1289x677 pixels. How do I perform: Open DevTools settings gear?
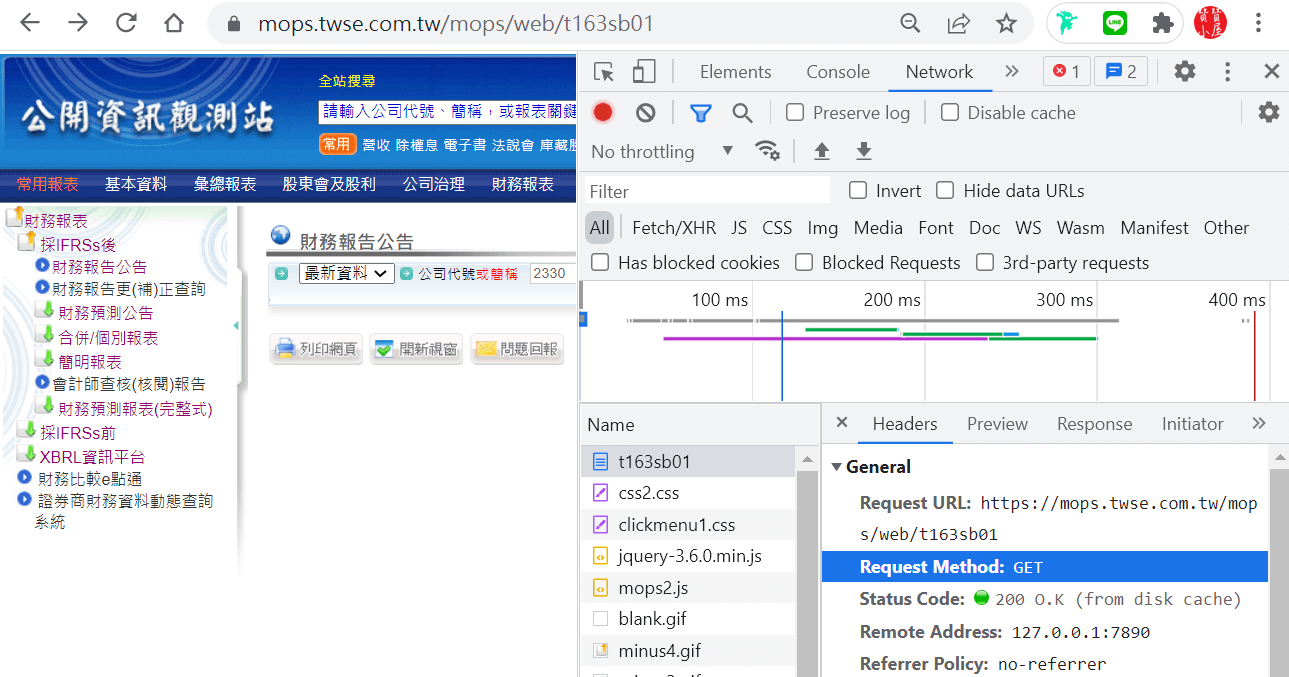coord(1185,71)
